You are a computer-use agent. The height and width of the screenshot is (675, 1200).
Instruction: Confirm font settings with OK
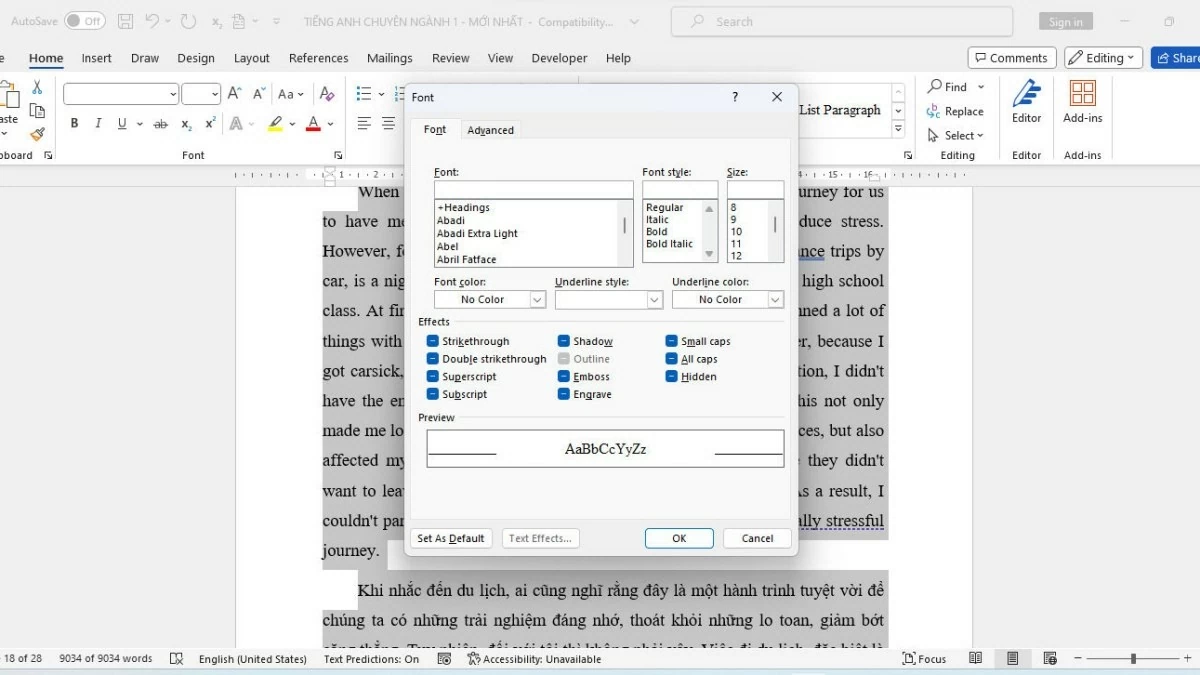tap(679, 538)
